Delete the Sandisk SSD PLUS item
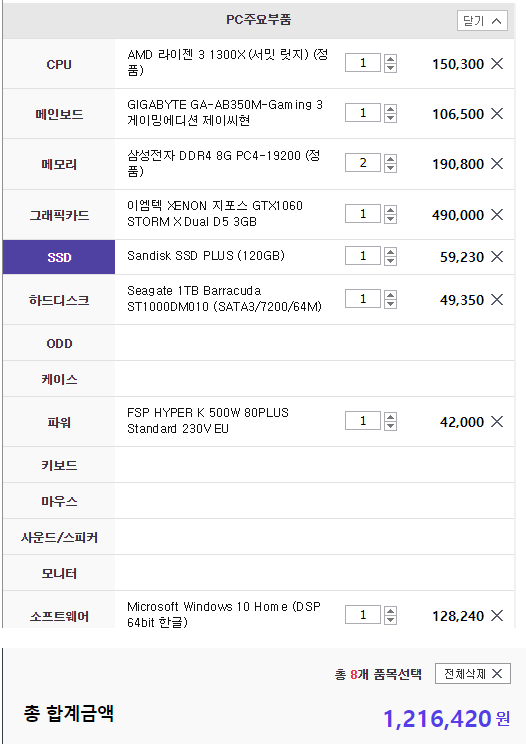Viewport: 526px width, 744px height. [x=497, y=257]
